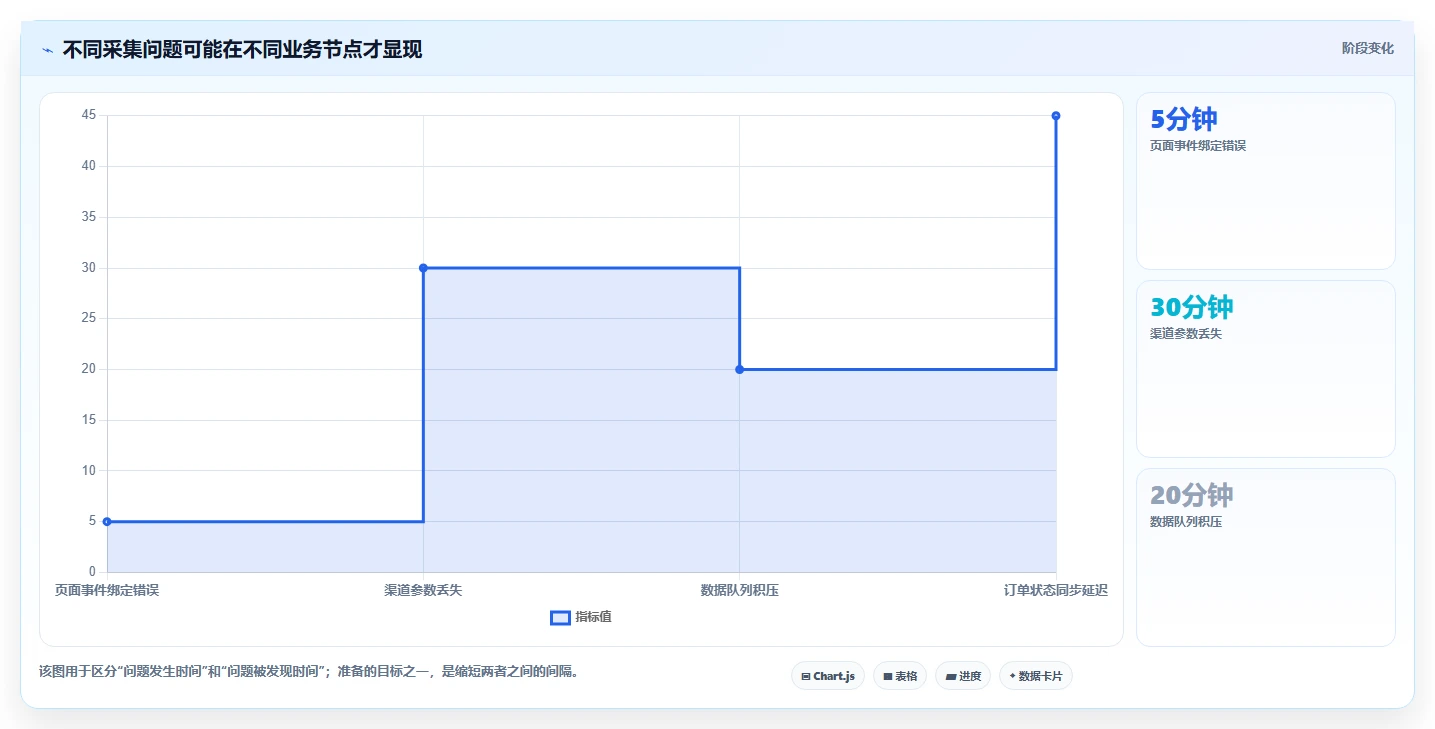Select the 进度 tag pill
This screenshot has height=729, width=1435.
click(963, 676)
